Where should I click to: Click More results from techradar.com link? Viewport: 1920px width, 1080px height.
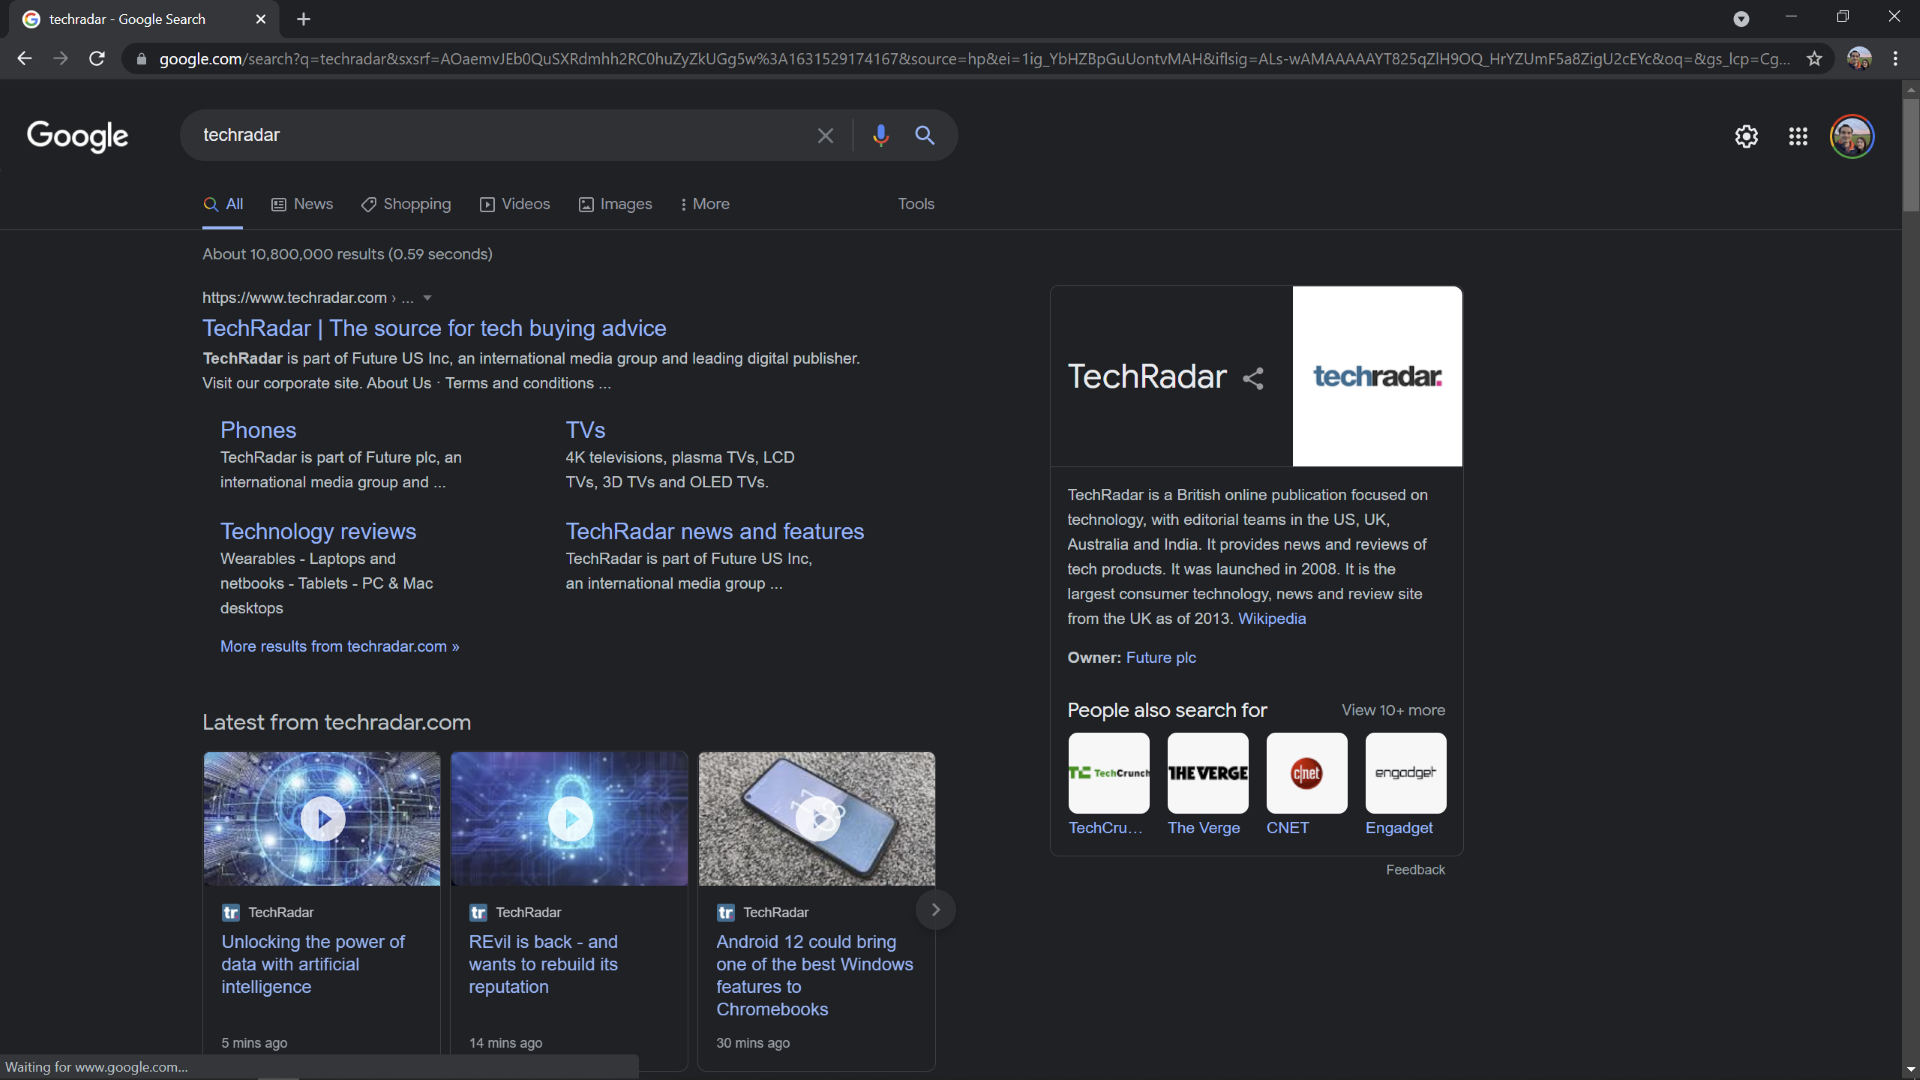coord(340,646)
